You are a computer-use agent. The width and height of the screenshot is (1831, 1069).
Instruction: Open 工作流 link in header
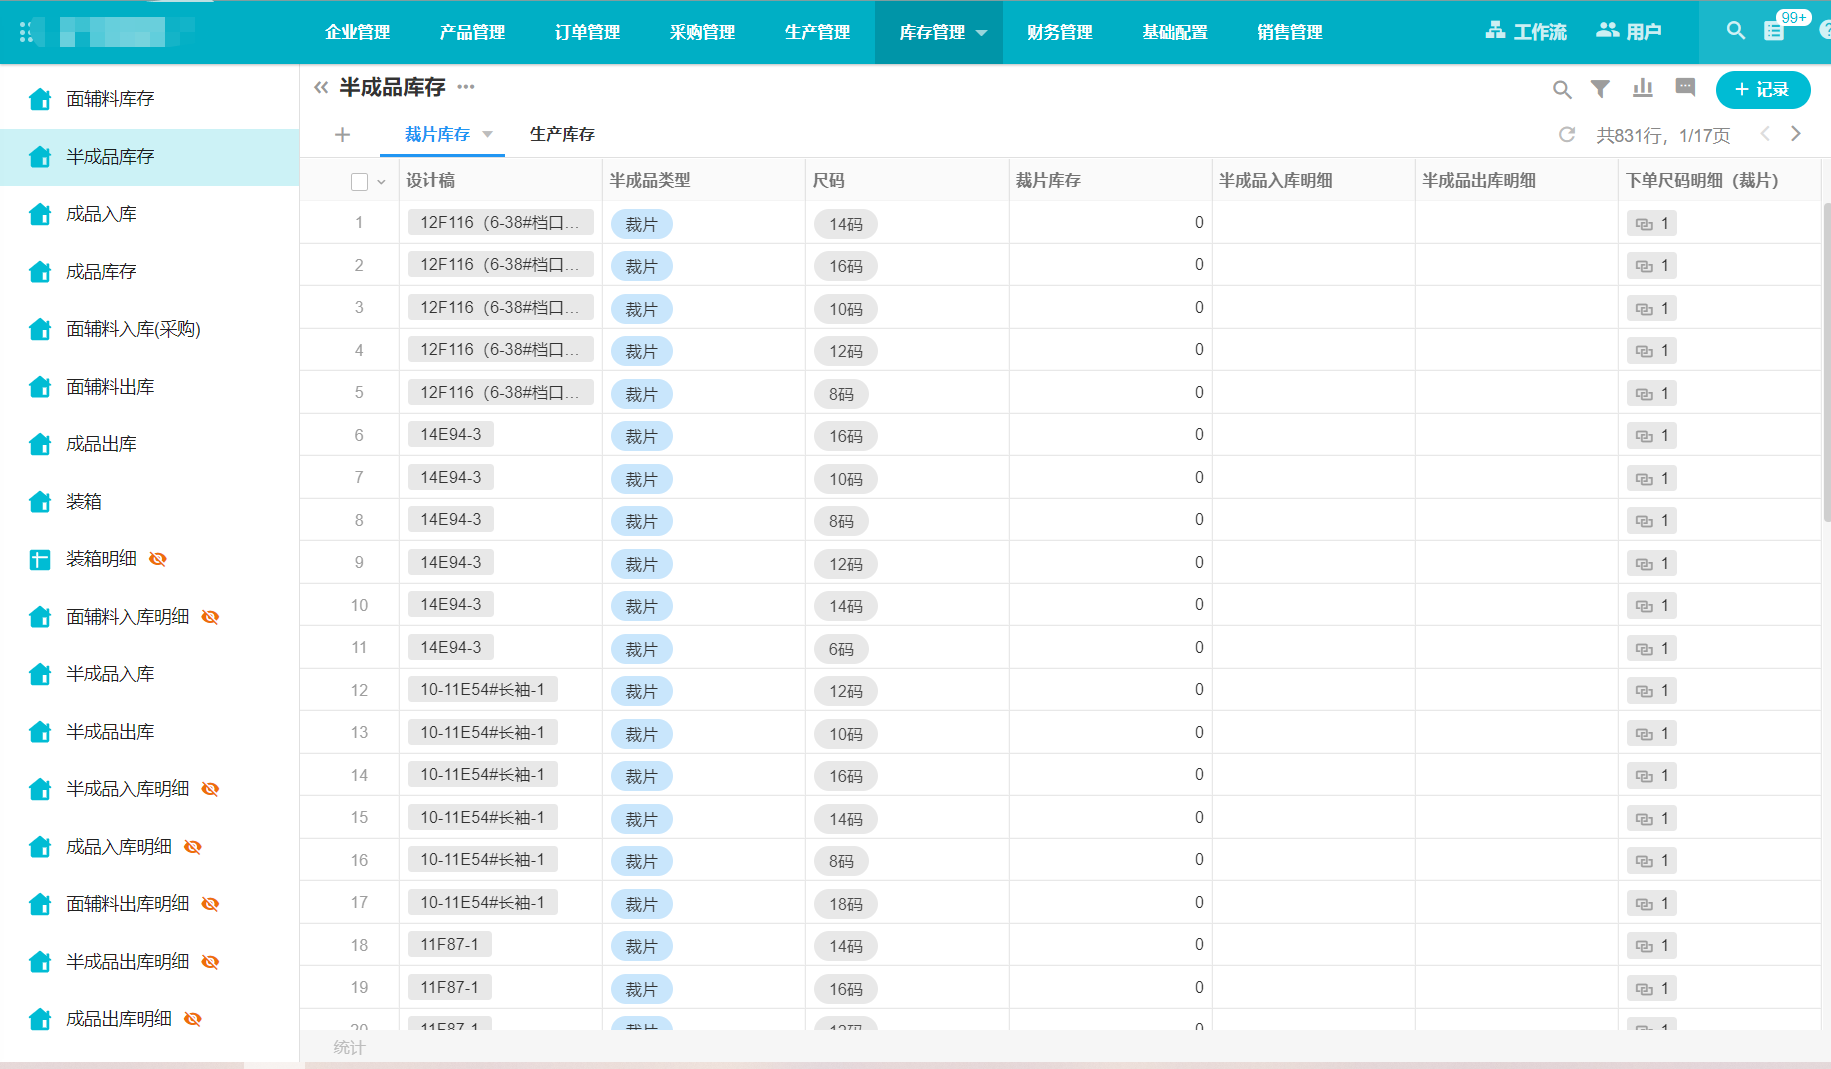point(1526,32)
